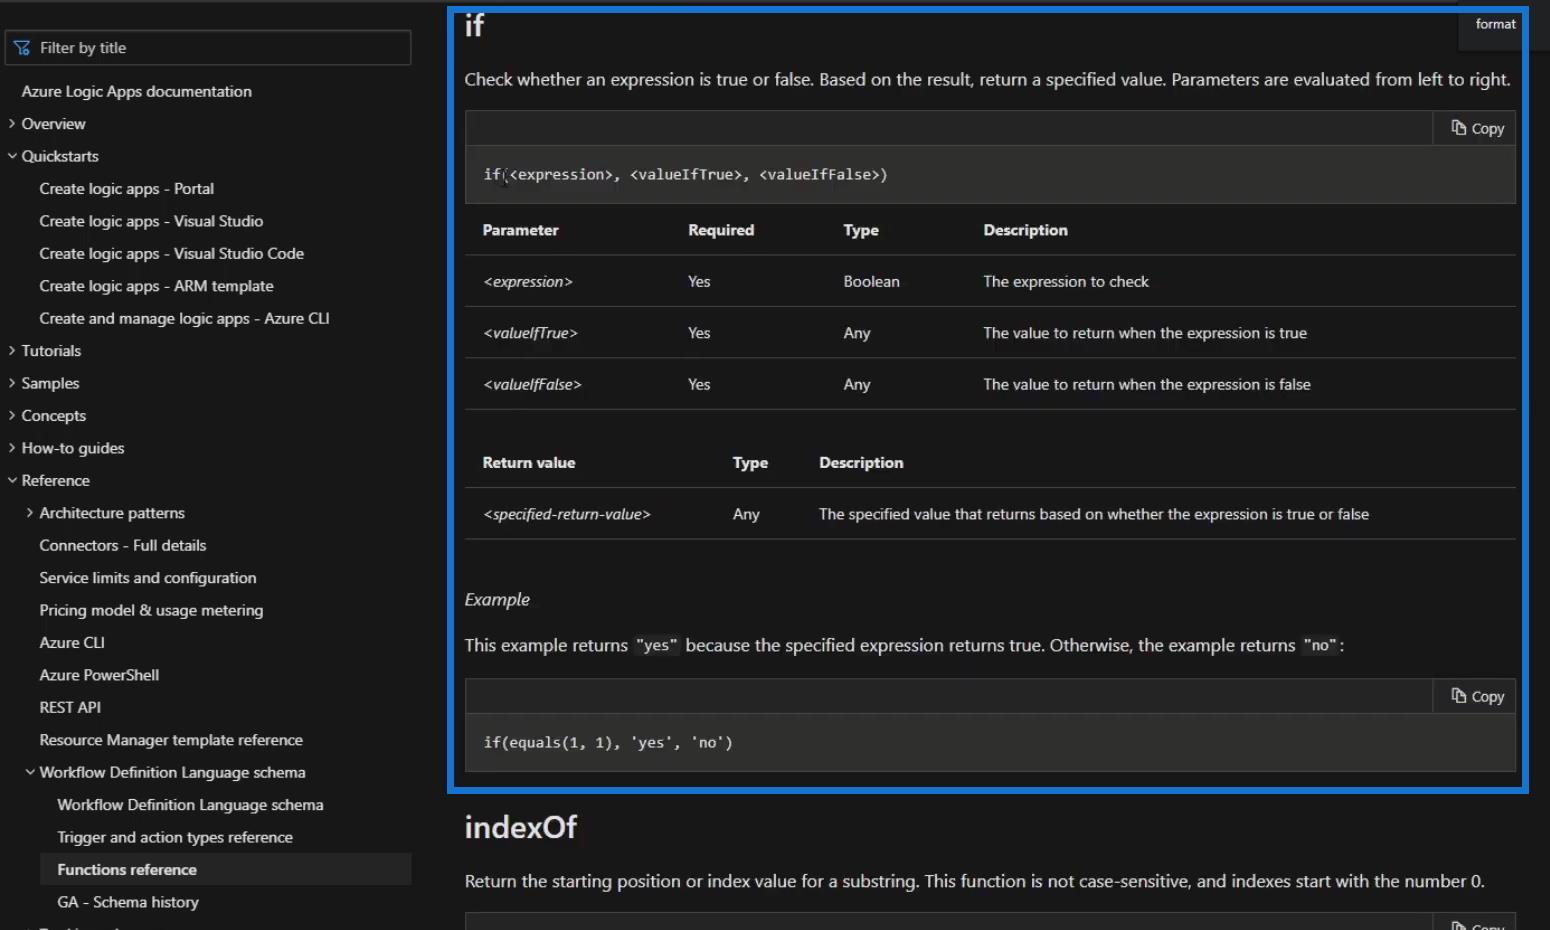Image resolution: width=1550 pixels, height=930 pixels.
Task: Open the Azure CLI reference item
Action: [72, 643]
